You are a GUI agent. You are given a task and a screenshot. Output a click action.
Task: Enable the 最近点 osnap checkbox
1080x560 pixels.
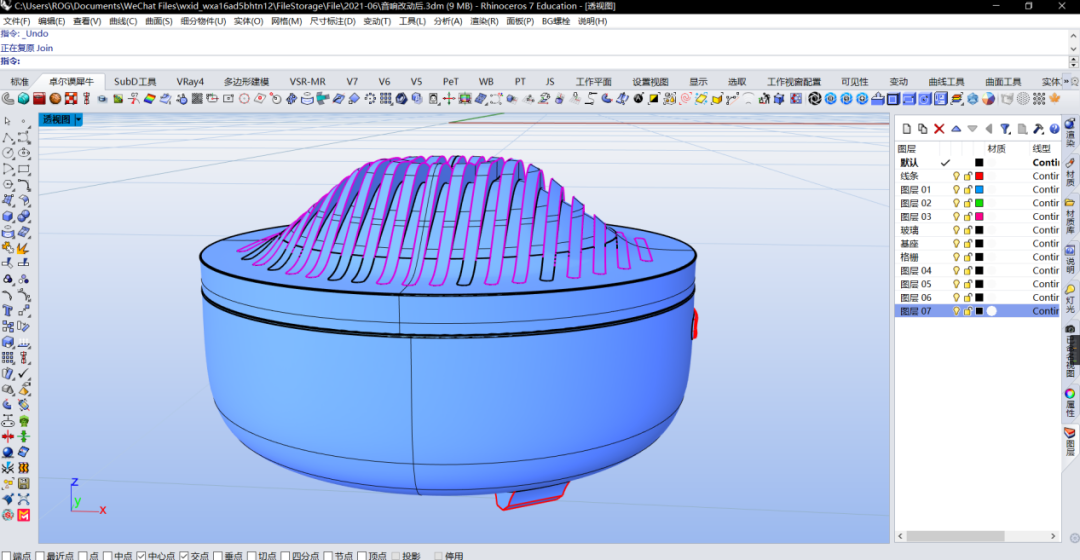[40, 555]
